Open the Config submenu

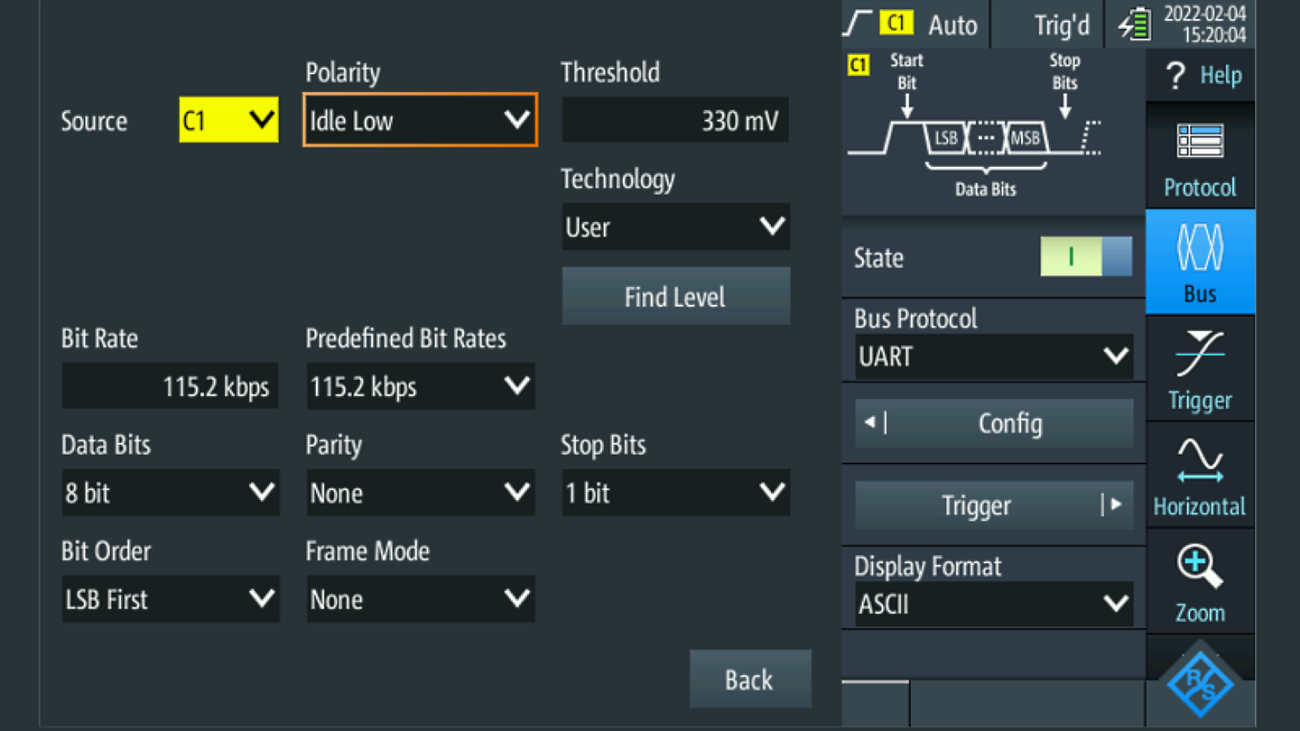point(993,424)
